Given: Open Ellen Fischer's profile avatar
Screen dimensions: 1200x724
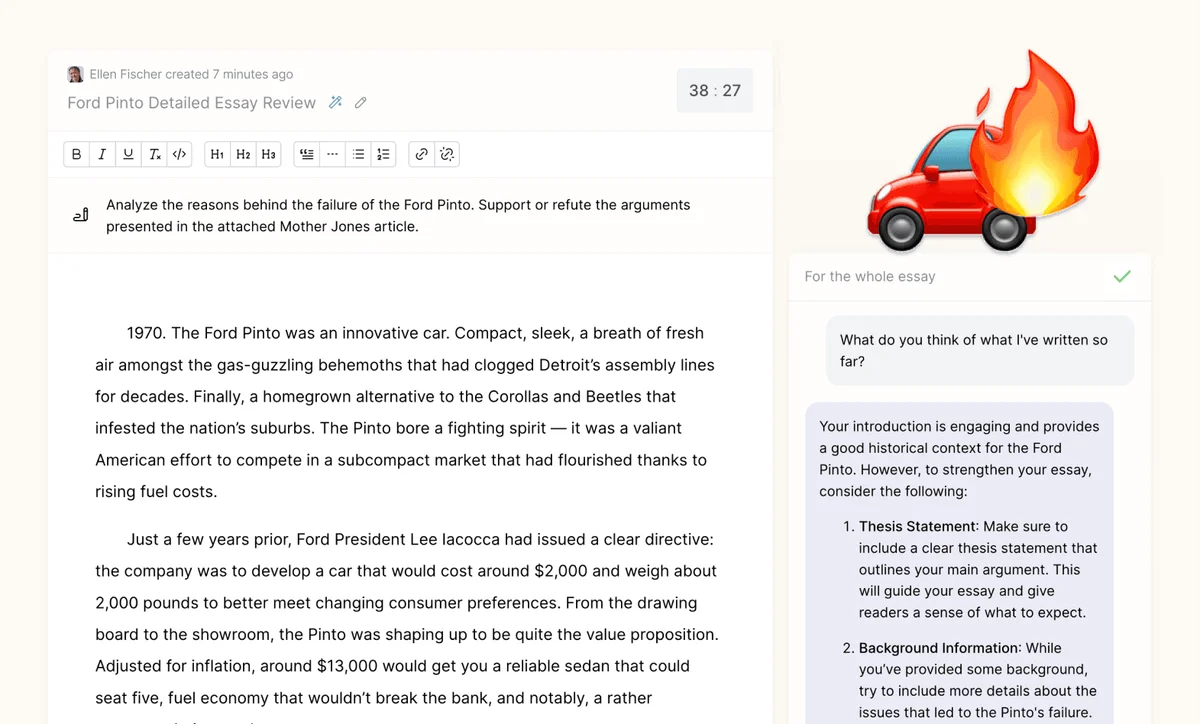Looking at the screenshot, I should [75, 74].
